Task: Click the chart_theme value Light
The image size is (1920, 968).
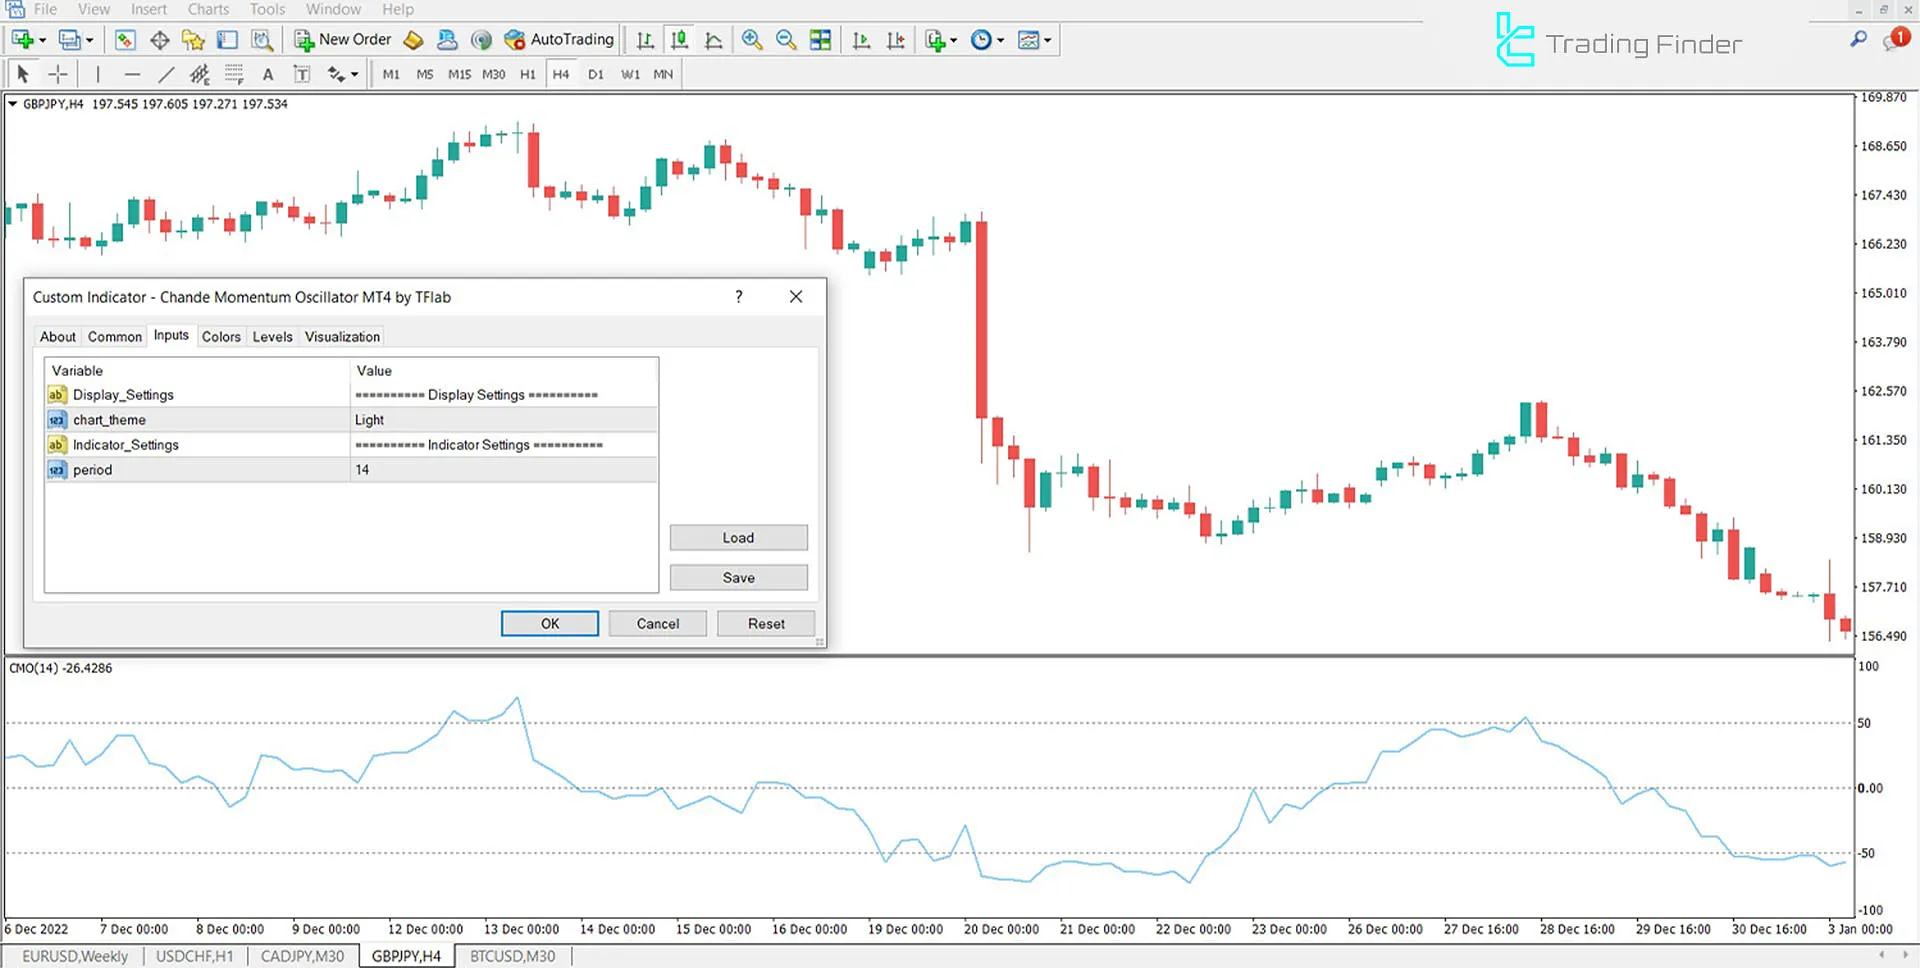Action: [x=503, y=420]
